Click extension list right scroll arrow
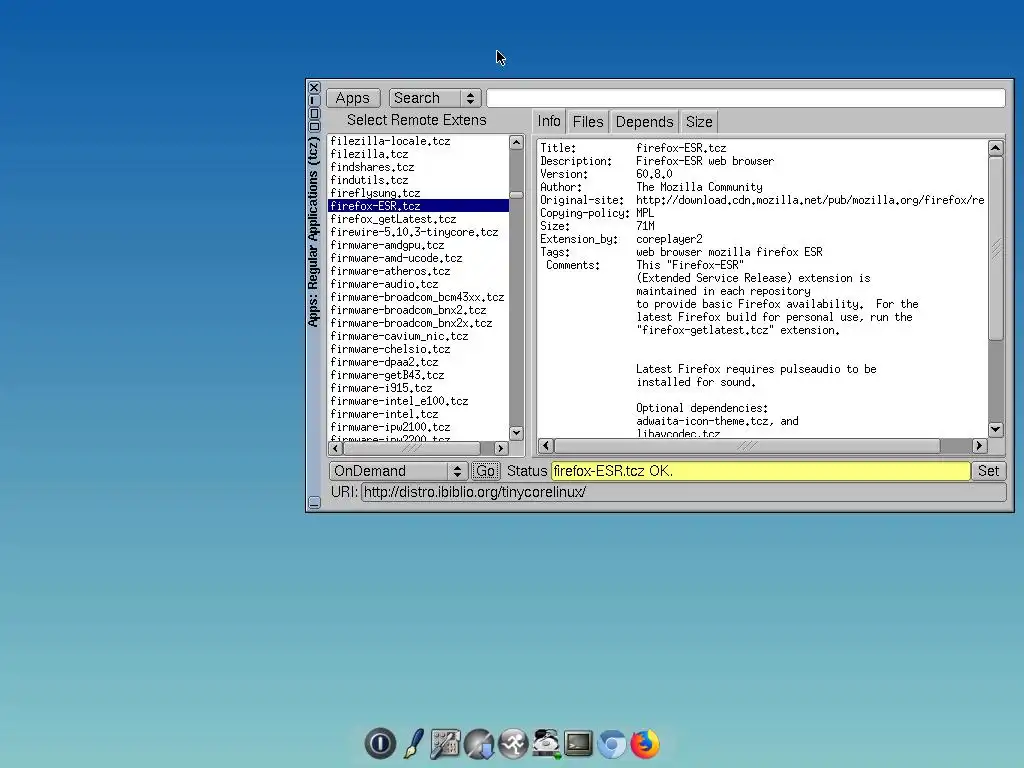 [501, 449]
